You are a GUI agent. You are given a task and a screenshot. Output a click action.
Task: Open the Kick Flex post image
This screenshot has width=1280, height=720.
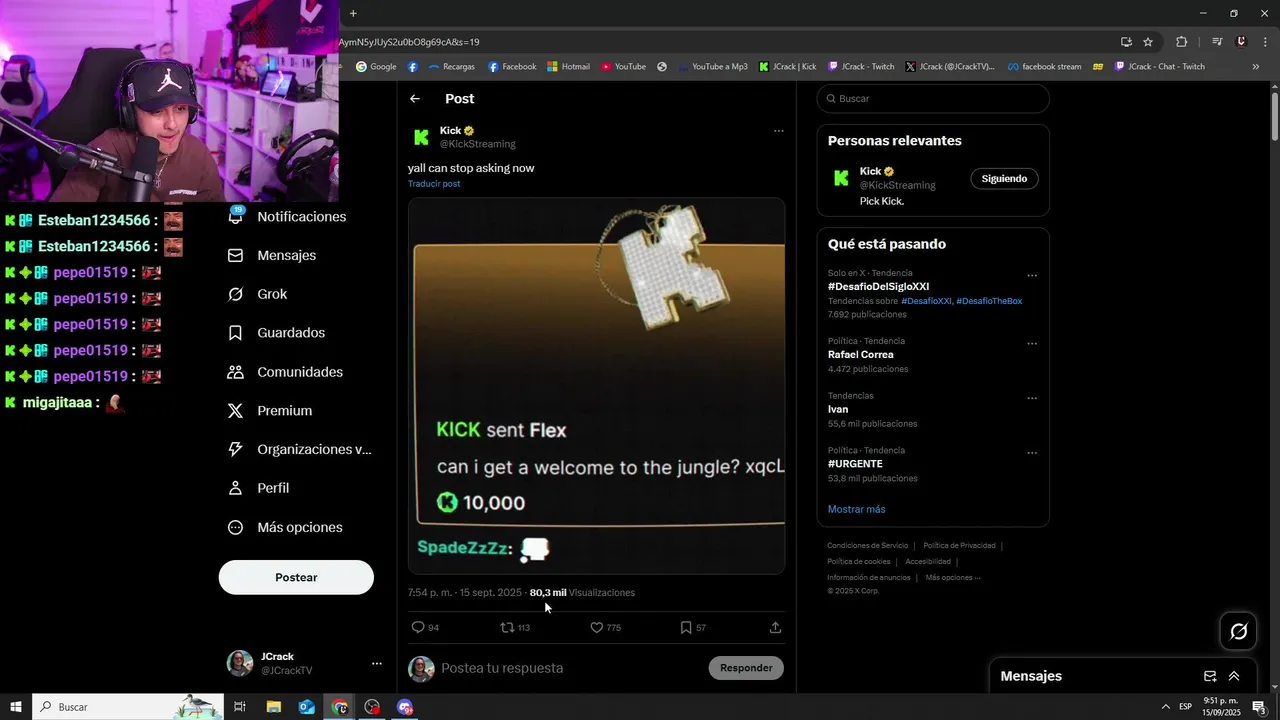(x=596, y=385)
